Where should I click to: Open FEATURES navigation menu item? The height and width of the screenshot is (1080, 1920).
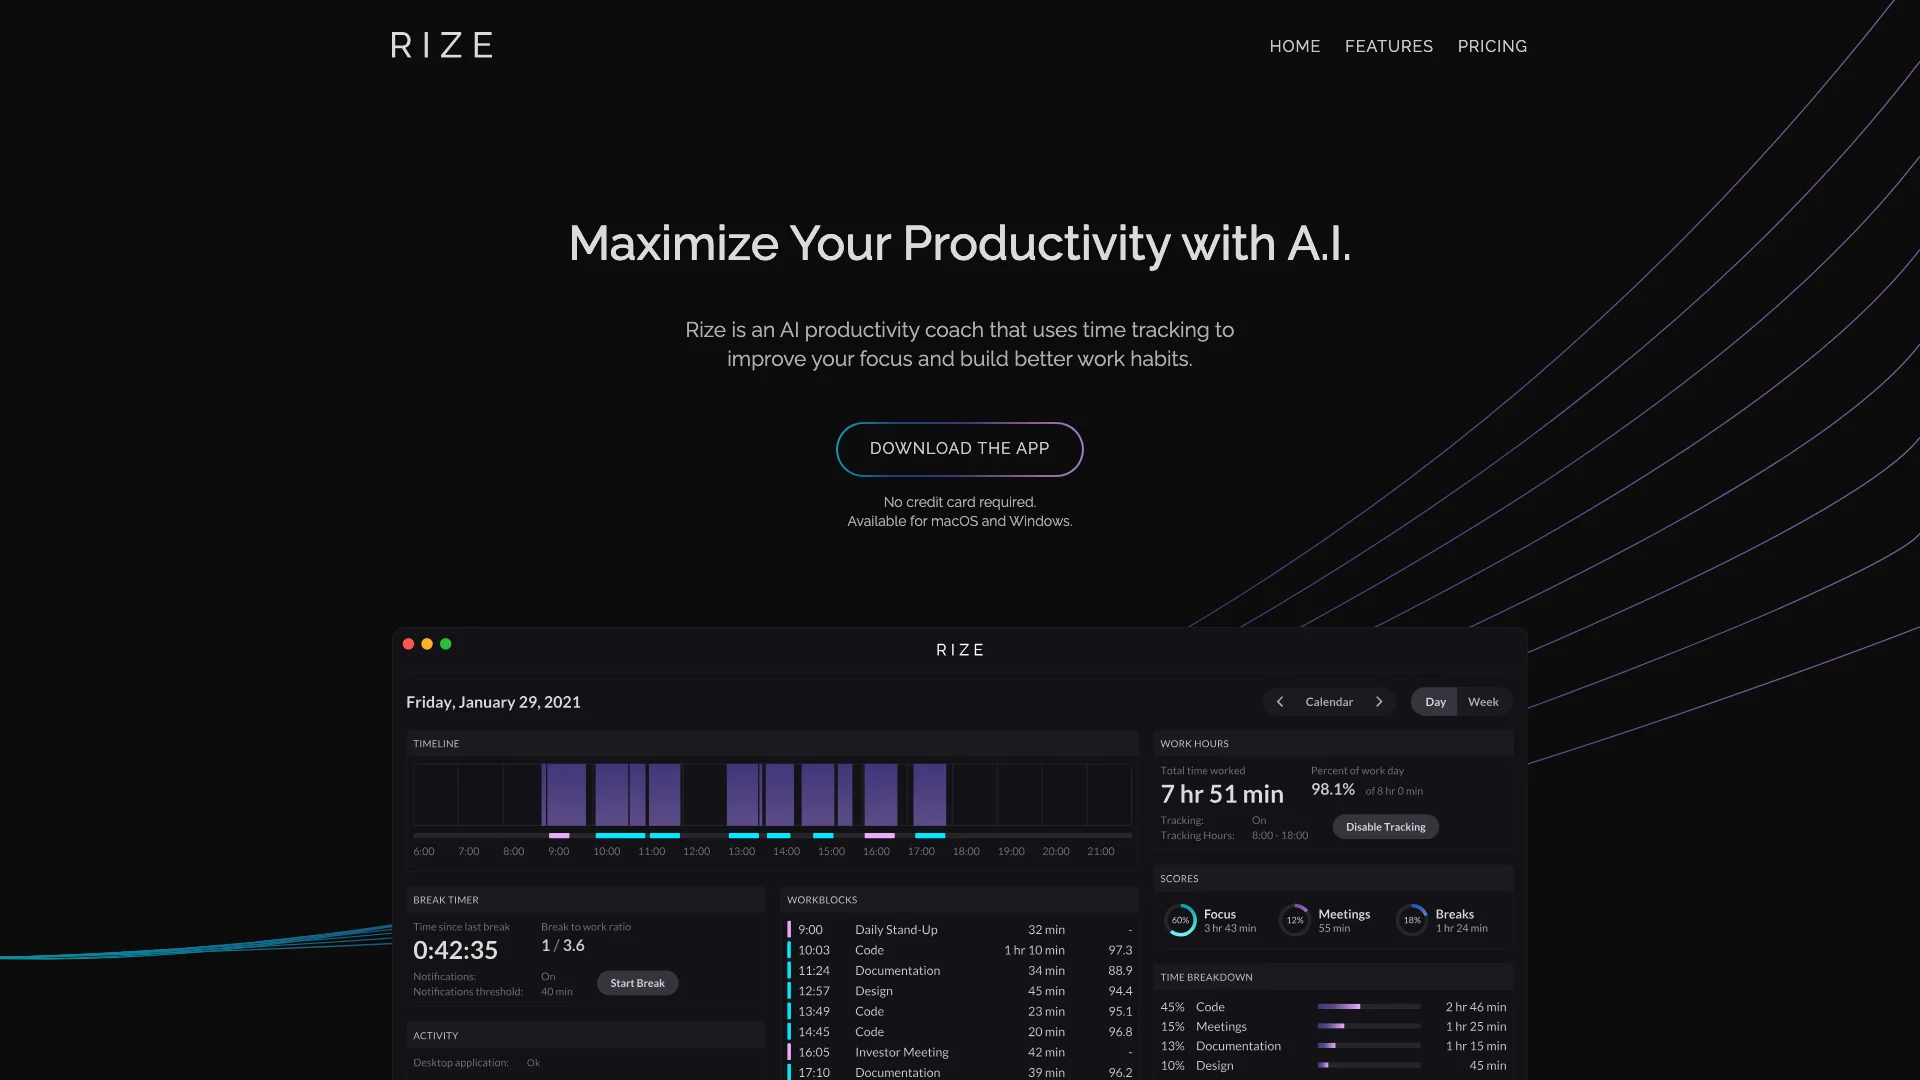click(1389, 46)
